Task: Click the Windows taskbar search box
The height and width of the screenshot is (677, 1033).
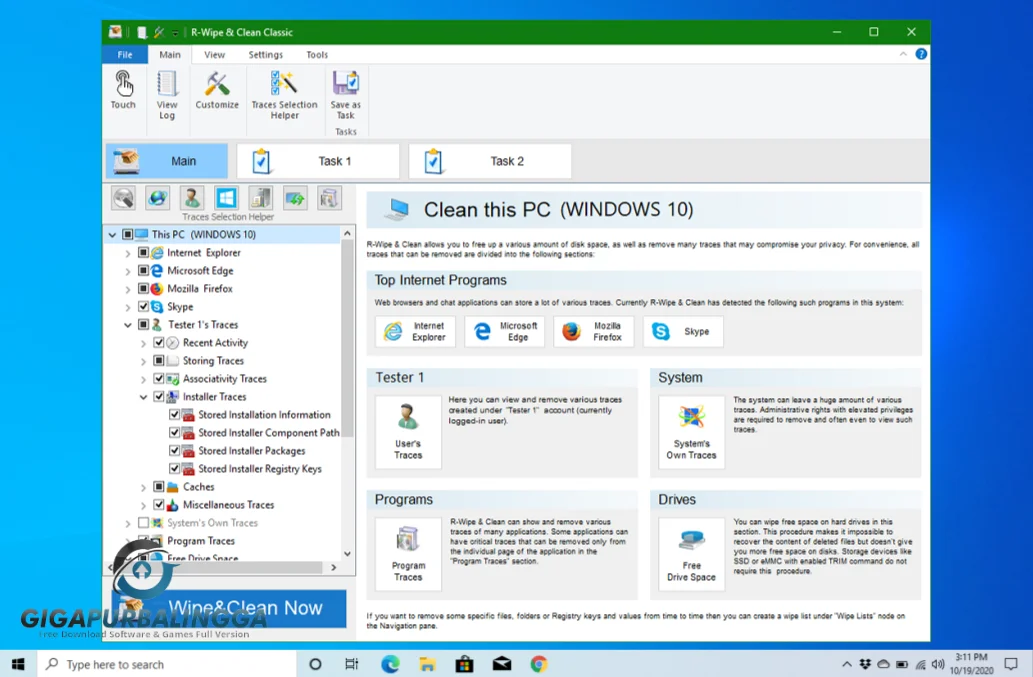Action: tap(167, 664)
